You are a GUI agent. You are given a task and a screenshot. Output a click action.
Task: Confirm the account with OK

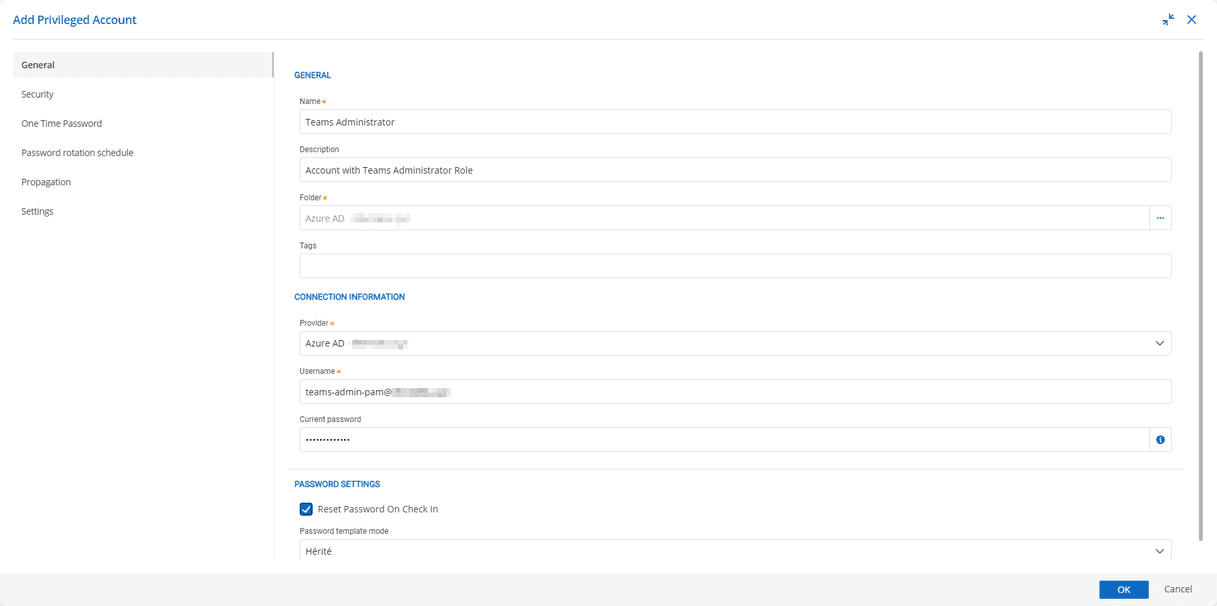click(x=1123, y=589)
